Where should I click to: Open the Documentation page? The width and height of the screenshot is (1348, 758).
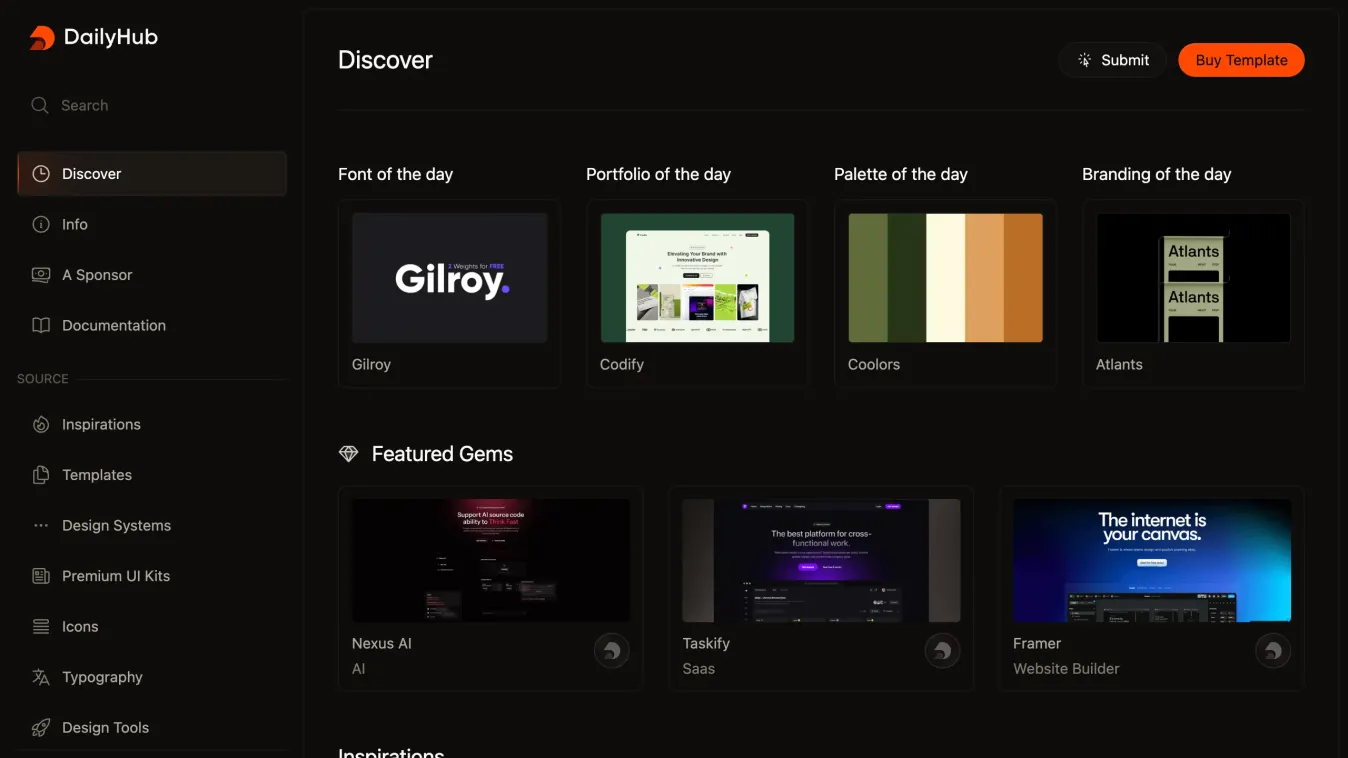pos(113,325)
